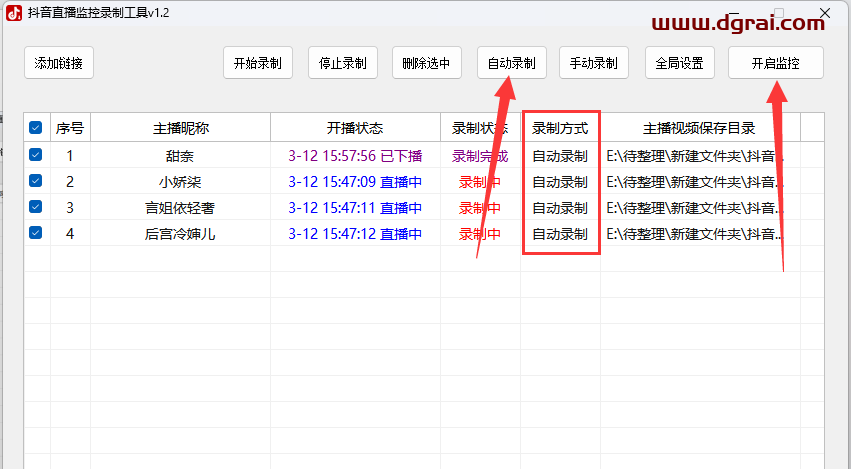Click 录制中 cell in 小娇柒 row
Screen dimensions: 851x469
pyautogui.click(x=480, y=182)
